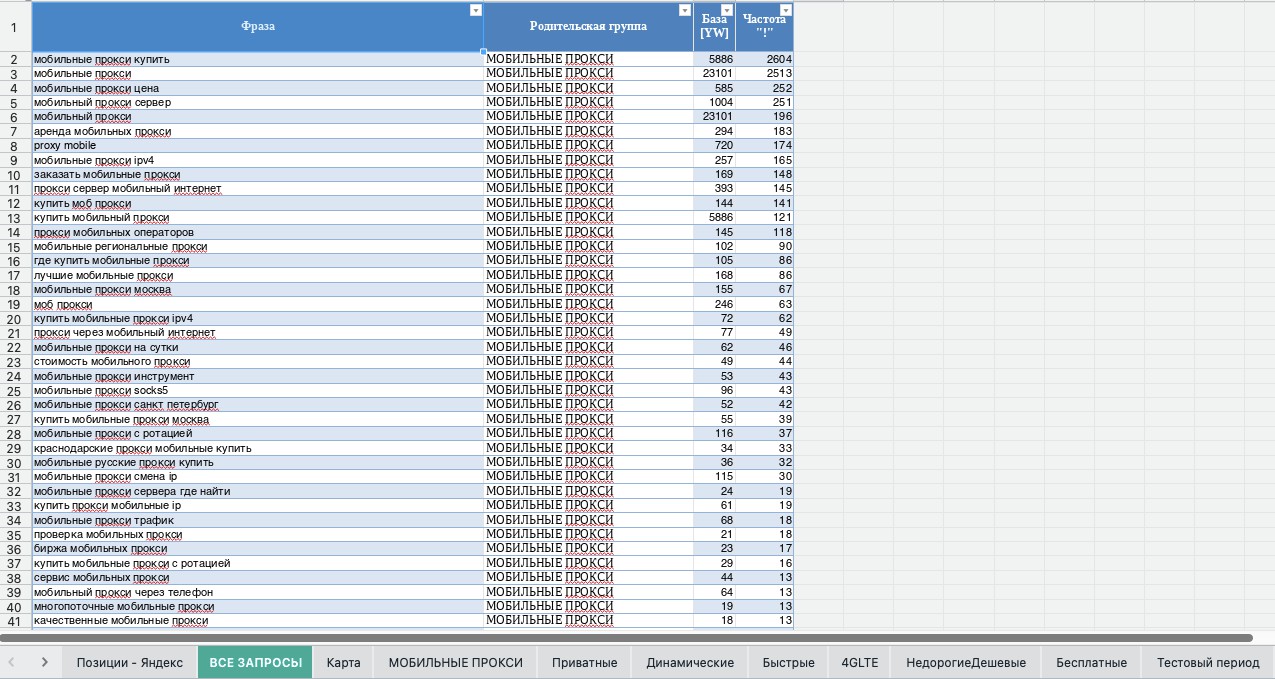Image resolution: width=1275 pixels, height=679 pixels.
Task: Switch to the МОБИЛЬНЫЕ ПРОКСИ sheet tab
Action: (x=455, y=662)
